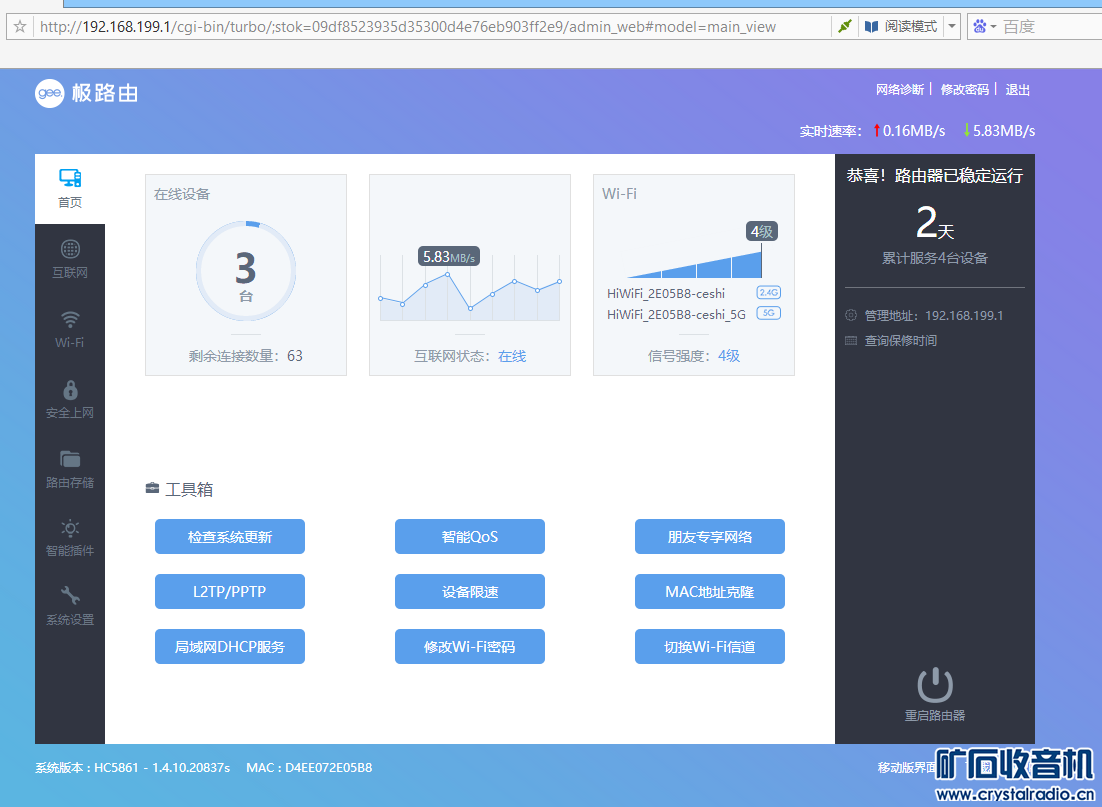
Task: Open 安全上网 lock icon
Action: click(70, 390)
